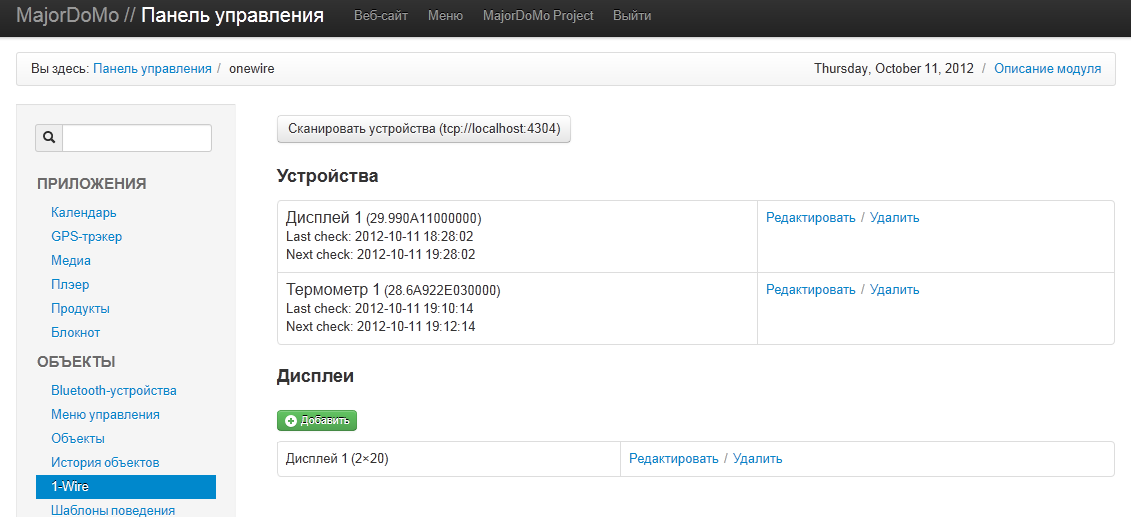
Task: Open Меню in top navigation bar
Action: (x=445, y=16)
